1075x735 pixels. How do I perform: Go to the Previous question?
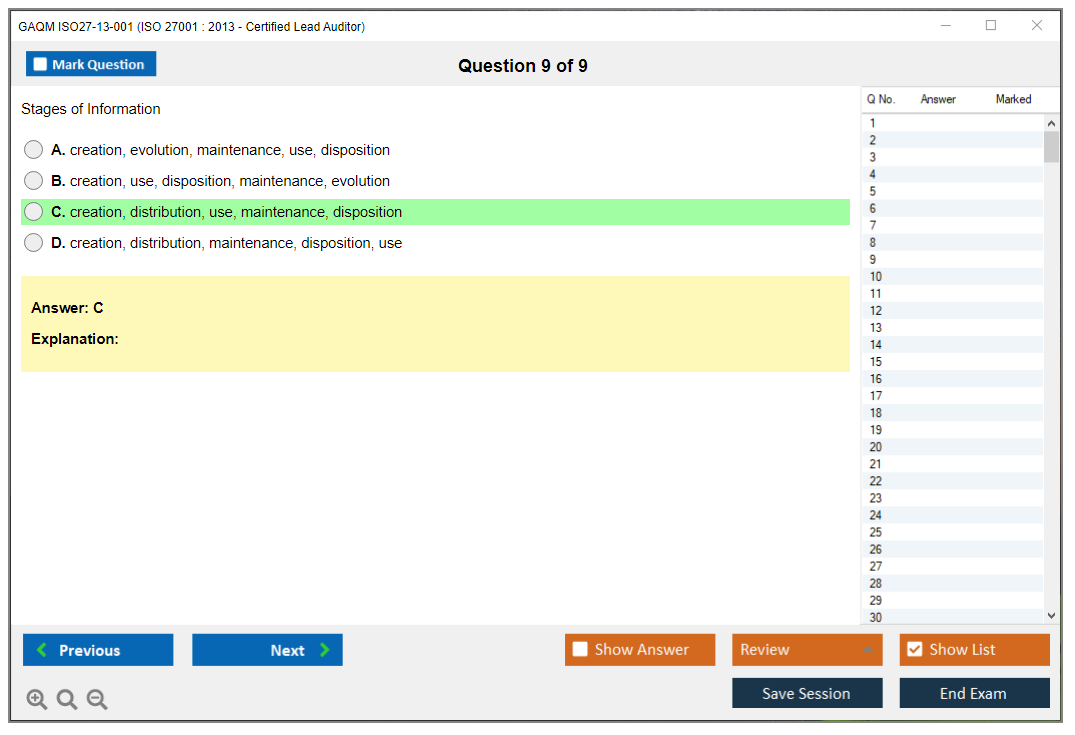pos(98,650)
